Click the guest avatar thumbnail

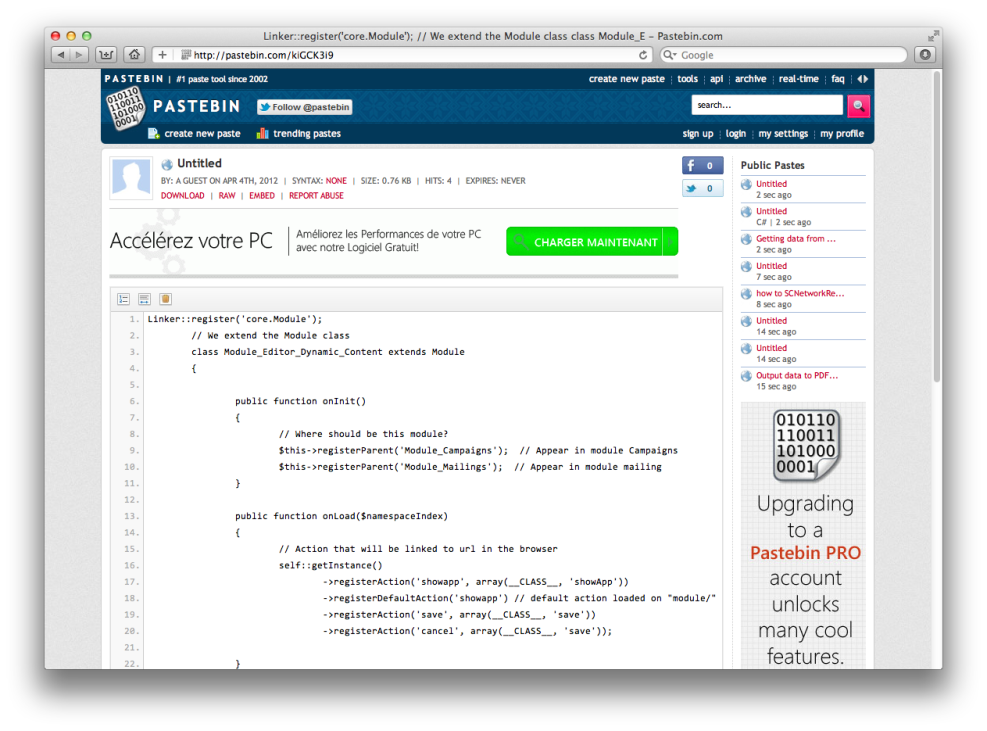coord(131,178)
